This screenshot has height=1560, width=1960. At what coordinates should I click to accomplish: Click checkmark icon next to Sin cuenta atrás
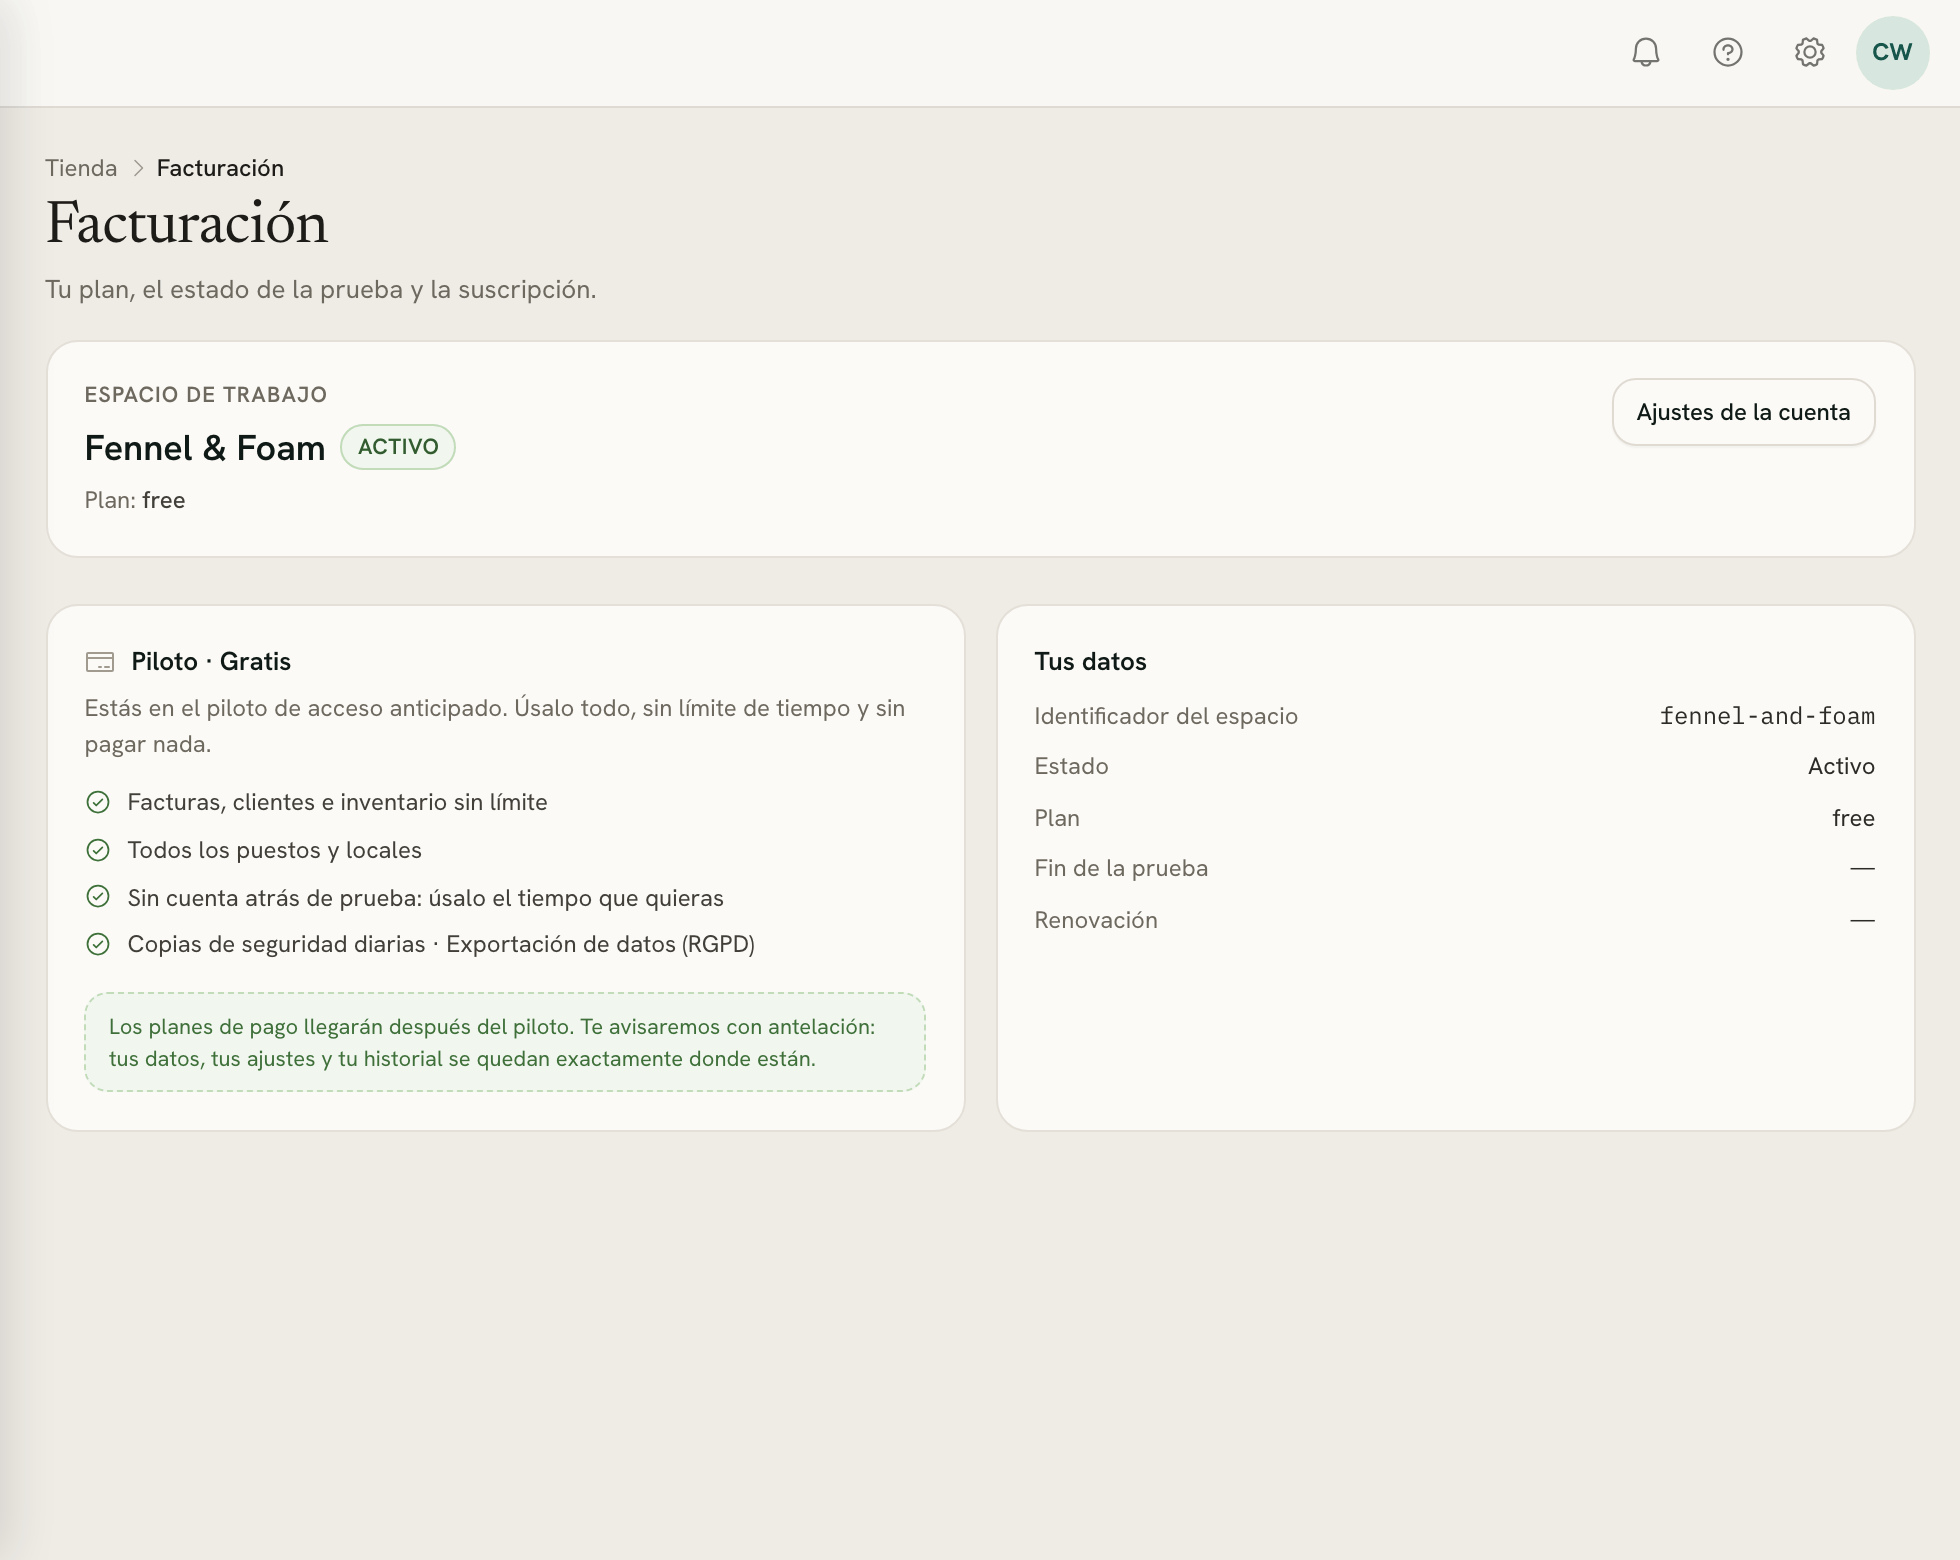[x=98, y=897]
